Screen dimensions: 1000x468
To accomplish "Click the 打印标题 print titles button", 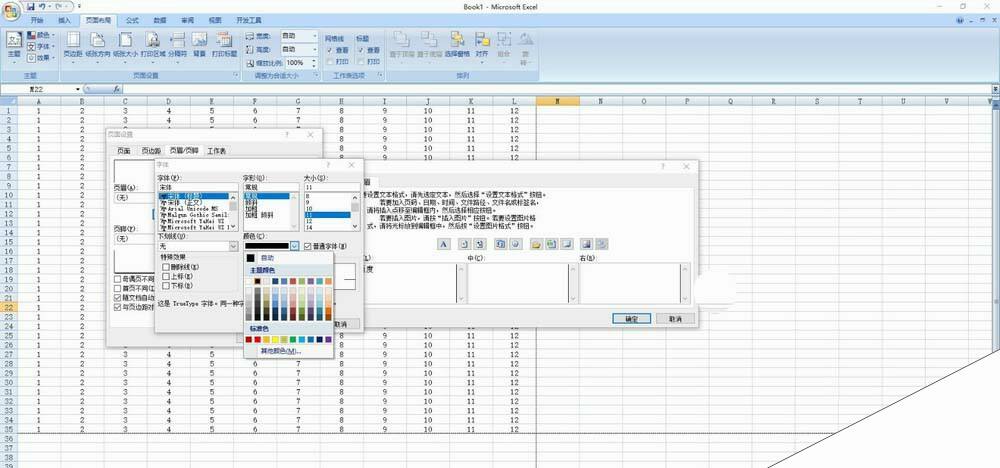I will coord(224,46).
